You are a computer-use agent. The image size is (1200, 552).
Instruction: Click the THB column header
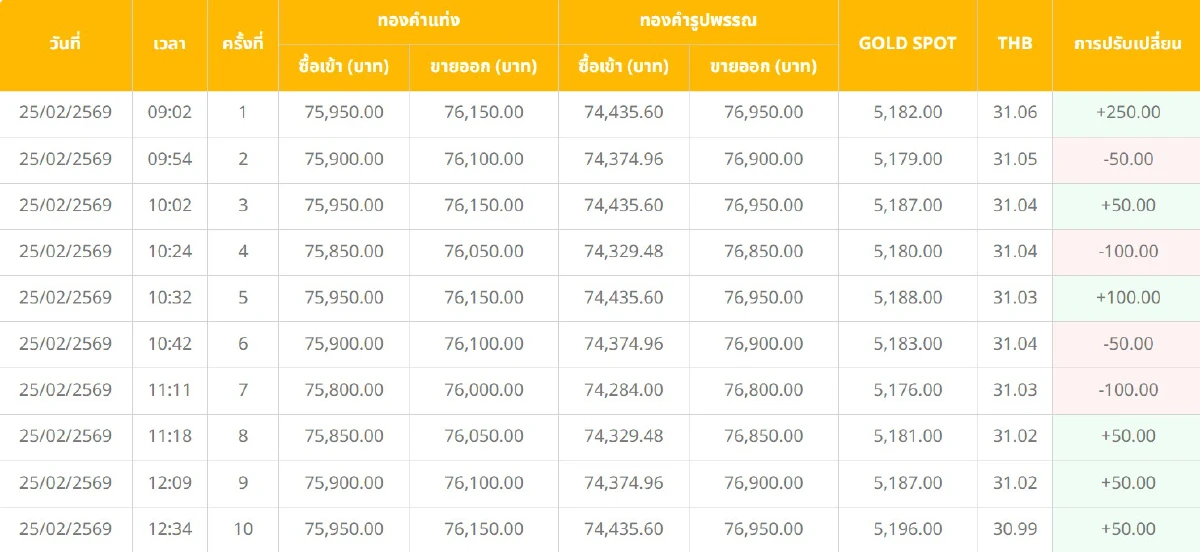1014,44
